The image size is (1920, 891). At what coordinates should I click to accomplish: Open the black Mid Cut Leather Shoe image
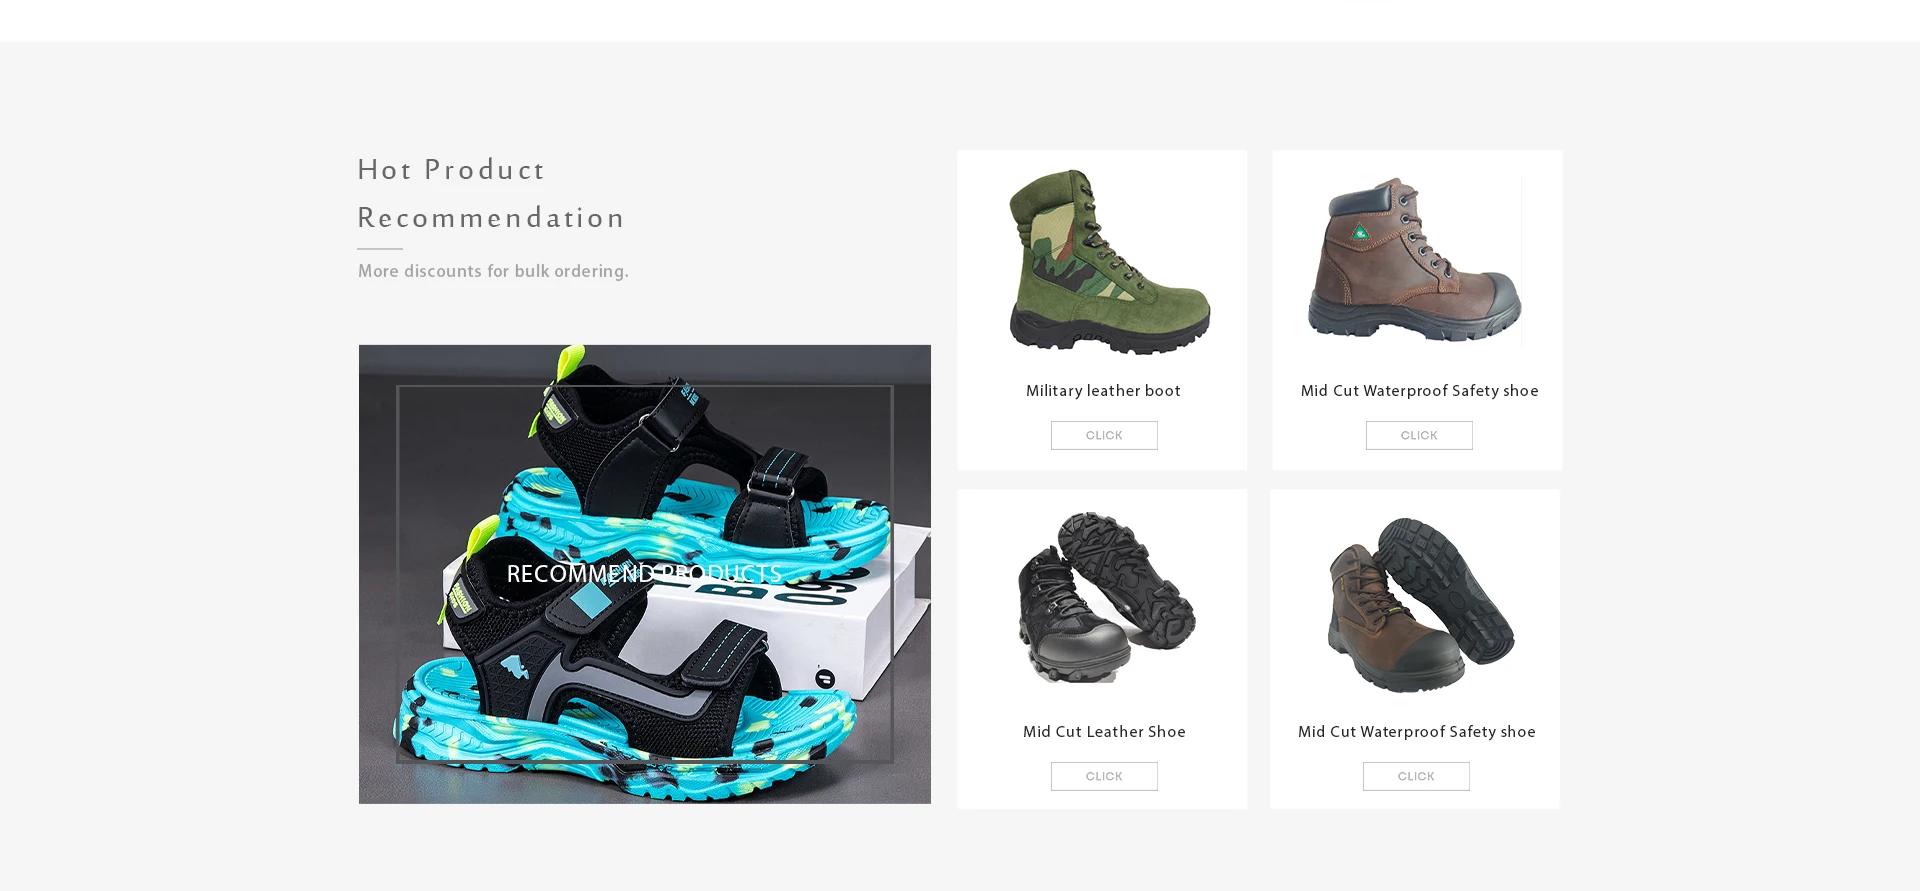coord(1106,597)
